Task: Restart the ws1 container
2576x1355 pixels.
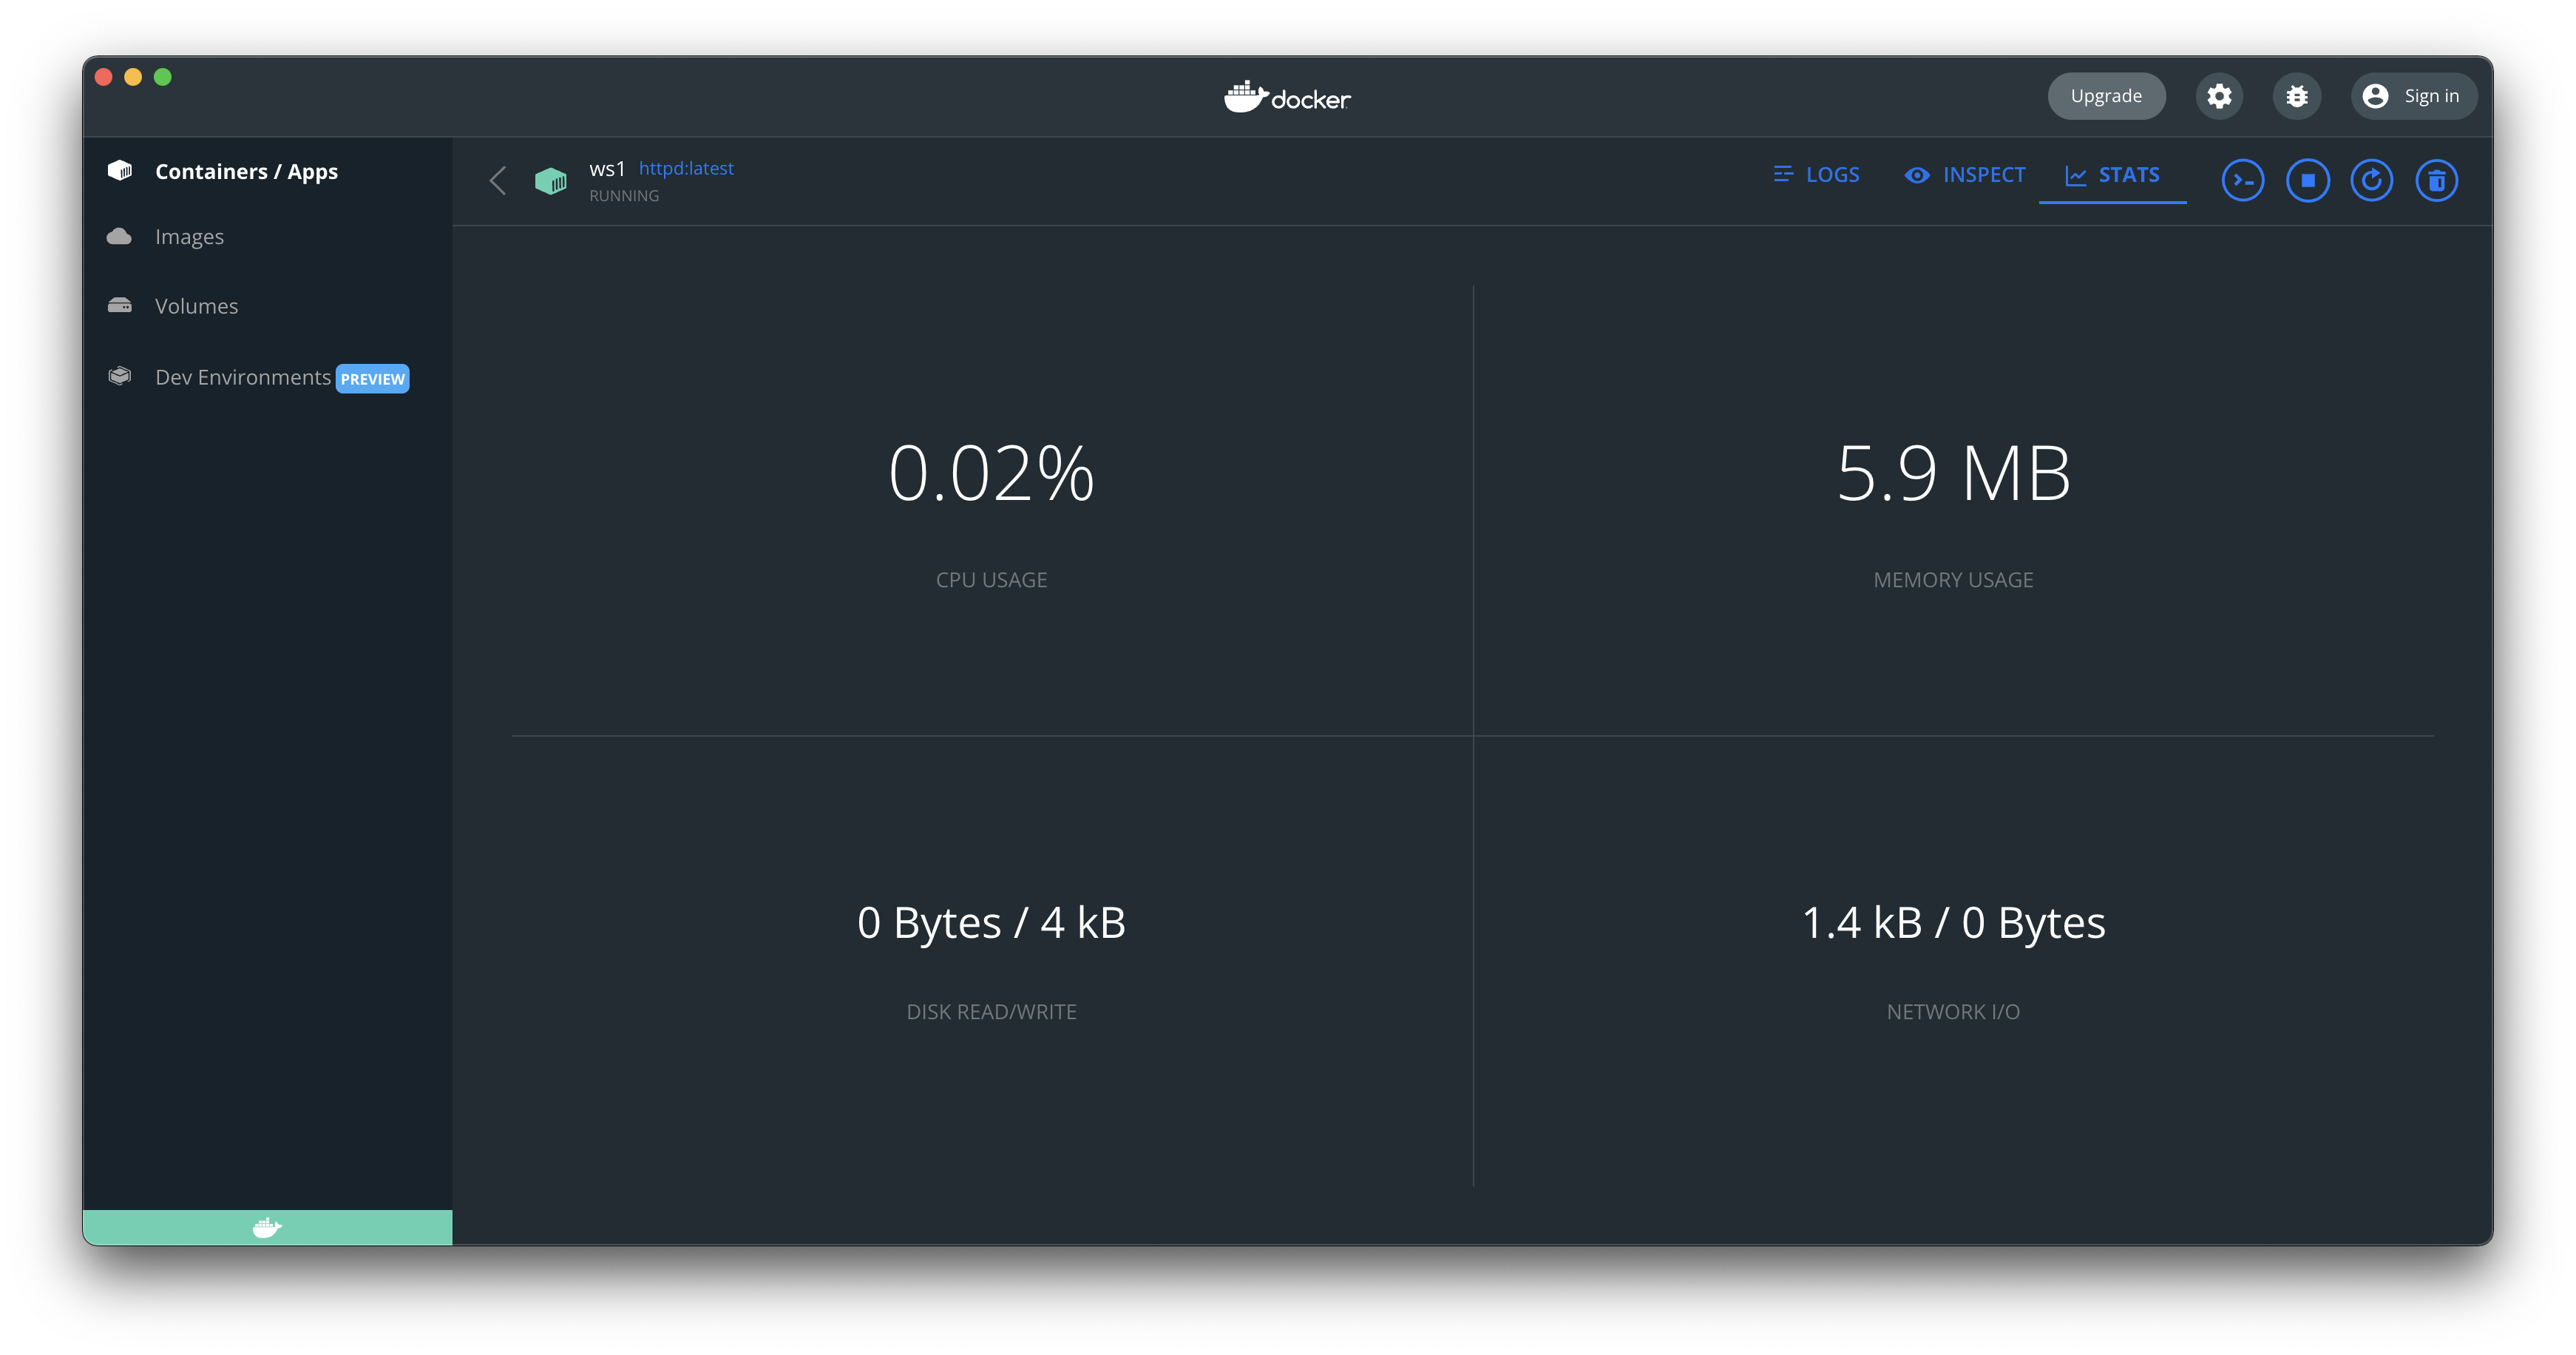Action: pos(2371,181)
